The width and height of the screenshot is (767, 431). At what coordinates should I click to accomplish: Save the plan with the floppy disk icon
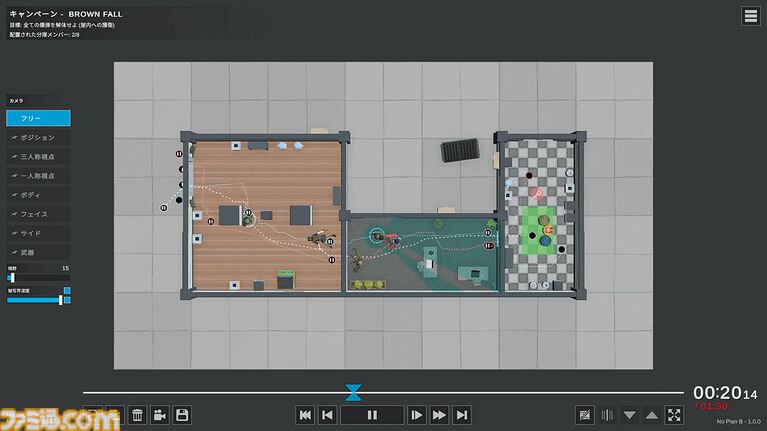182,415
